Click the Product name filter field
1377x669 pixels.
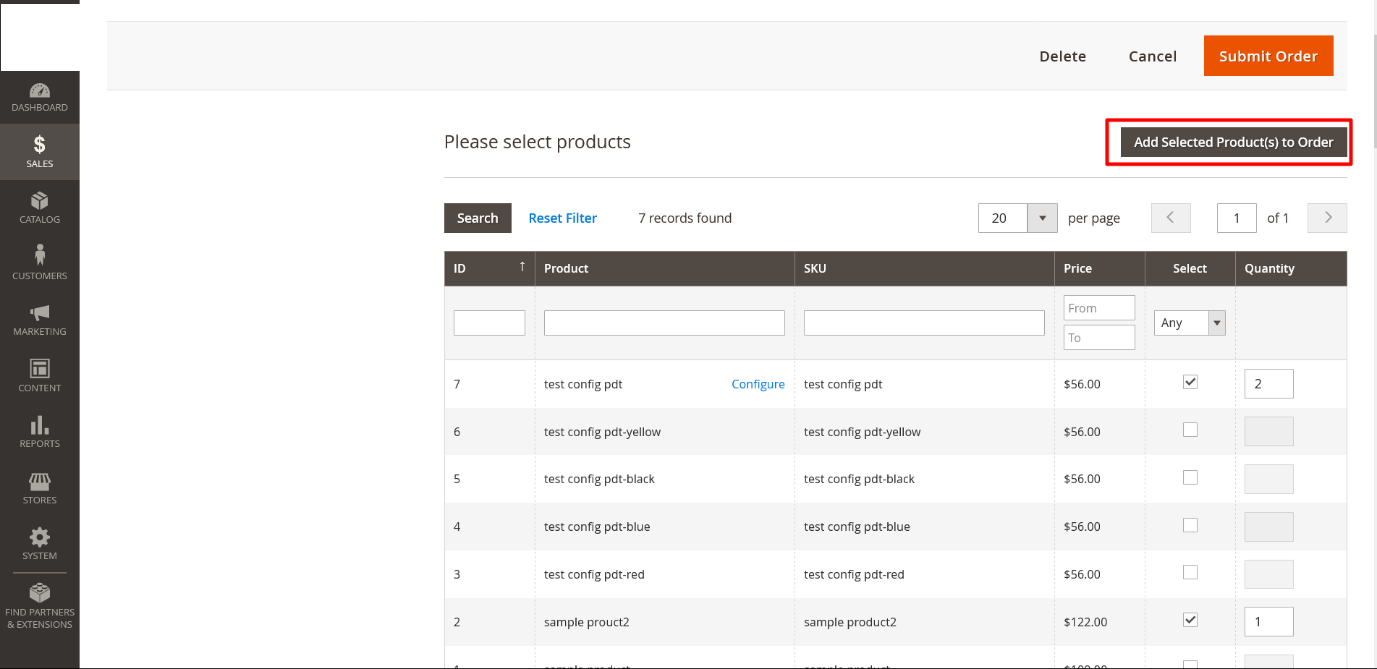click(664, 323)
